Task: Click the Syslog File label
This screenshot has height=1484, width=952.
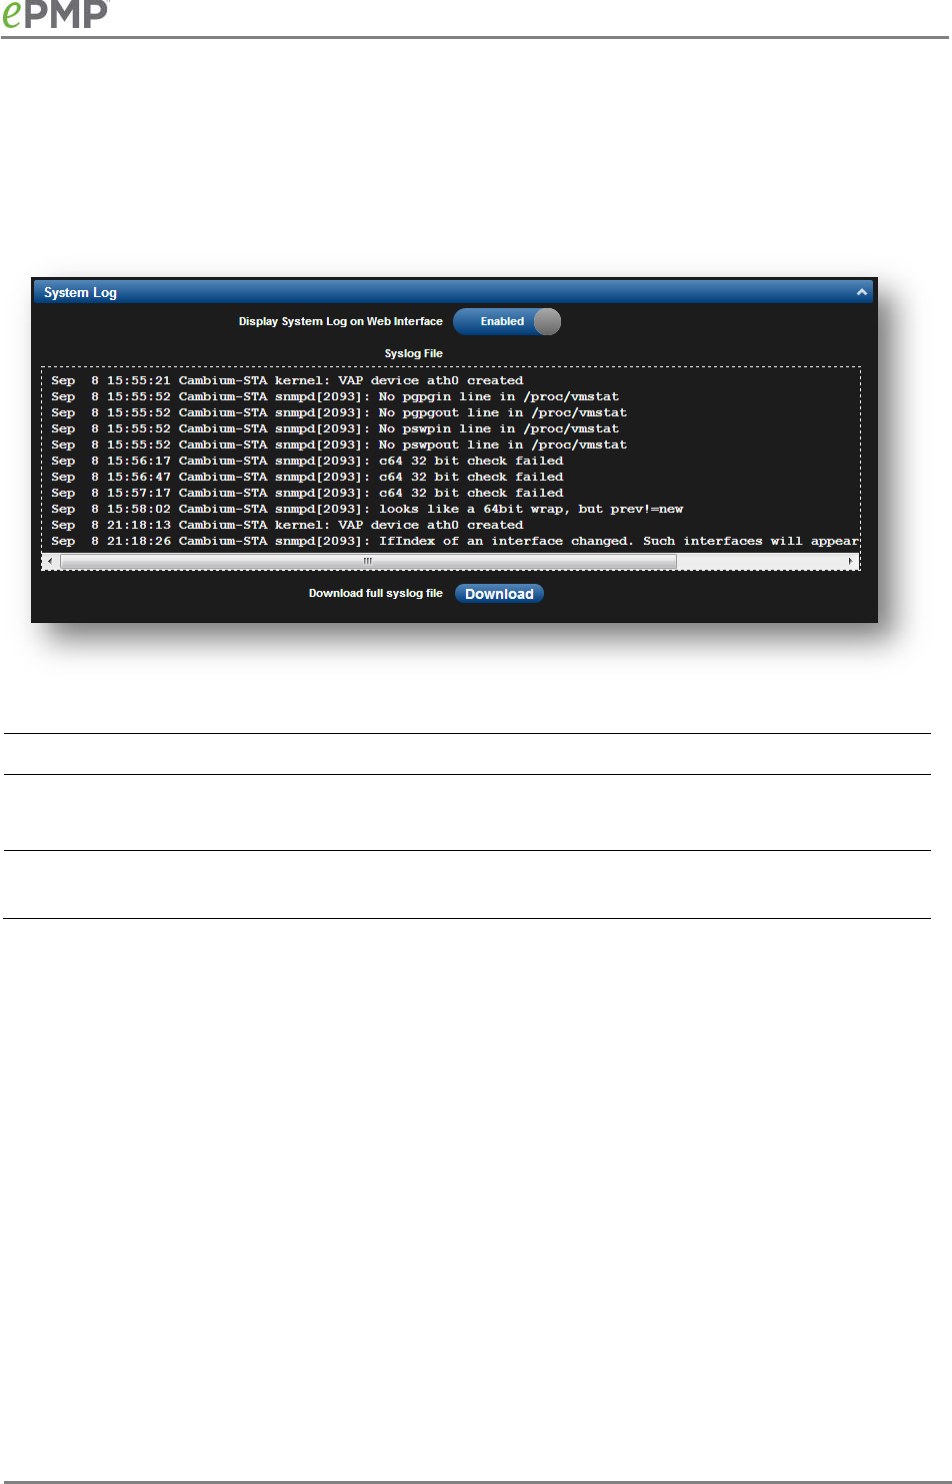Action: [x=413, y=354]
